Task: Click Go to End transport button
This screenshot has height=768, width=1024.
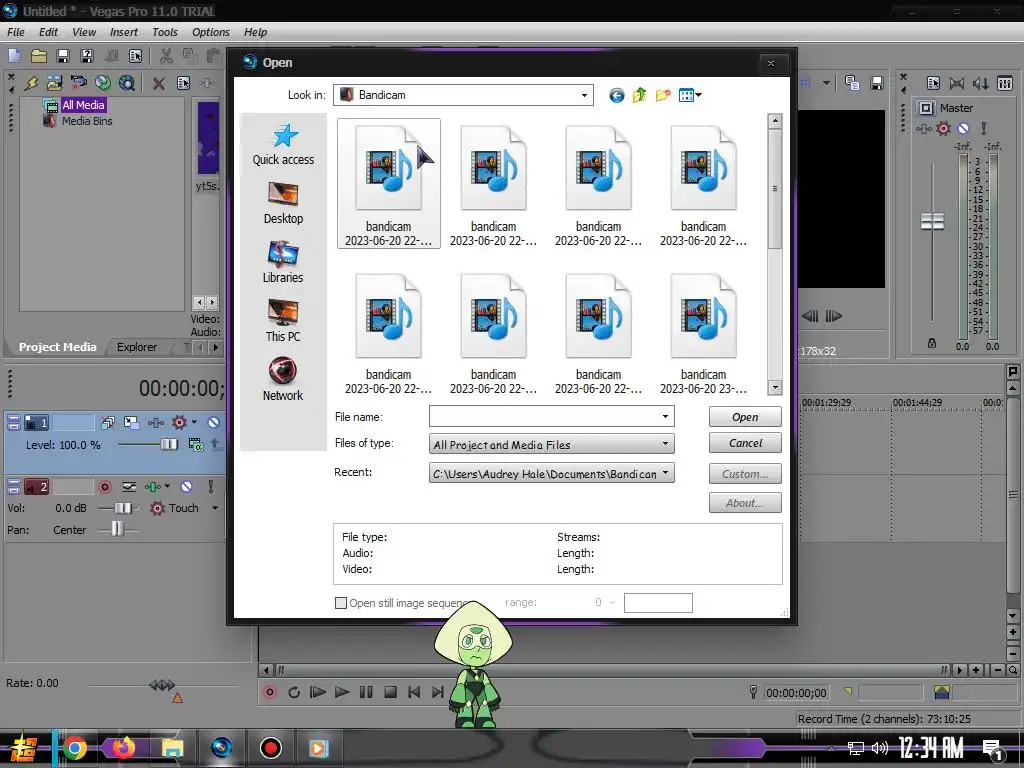Action: coord(438,692)
